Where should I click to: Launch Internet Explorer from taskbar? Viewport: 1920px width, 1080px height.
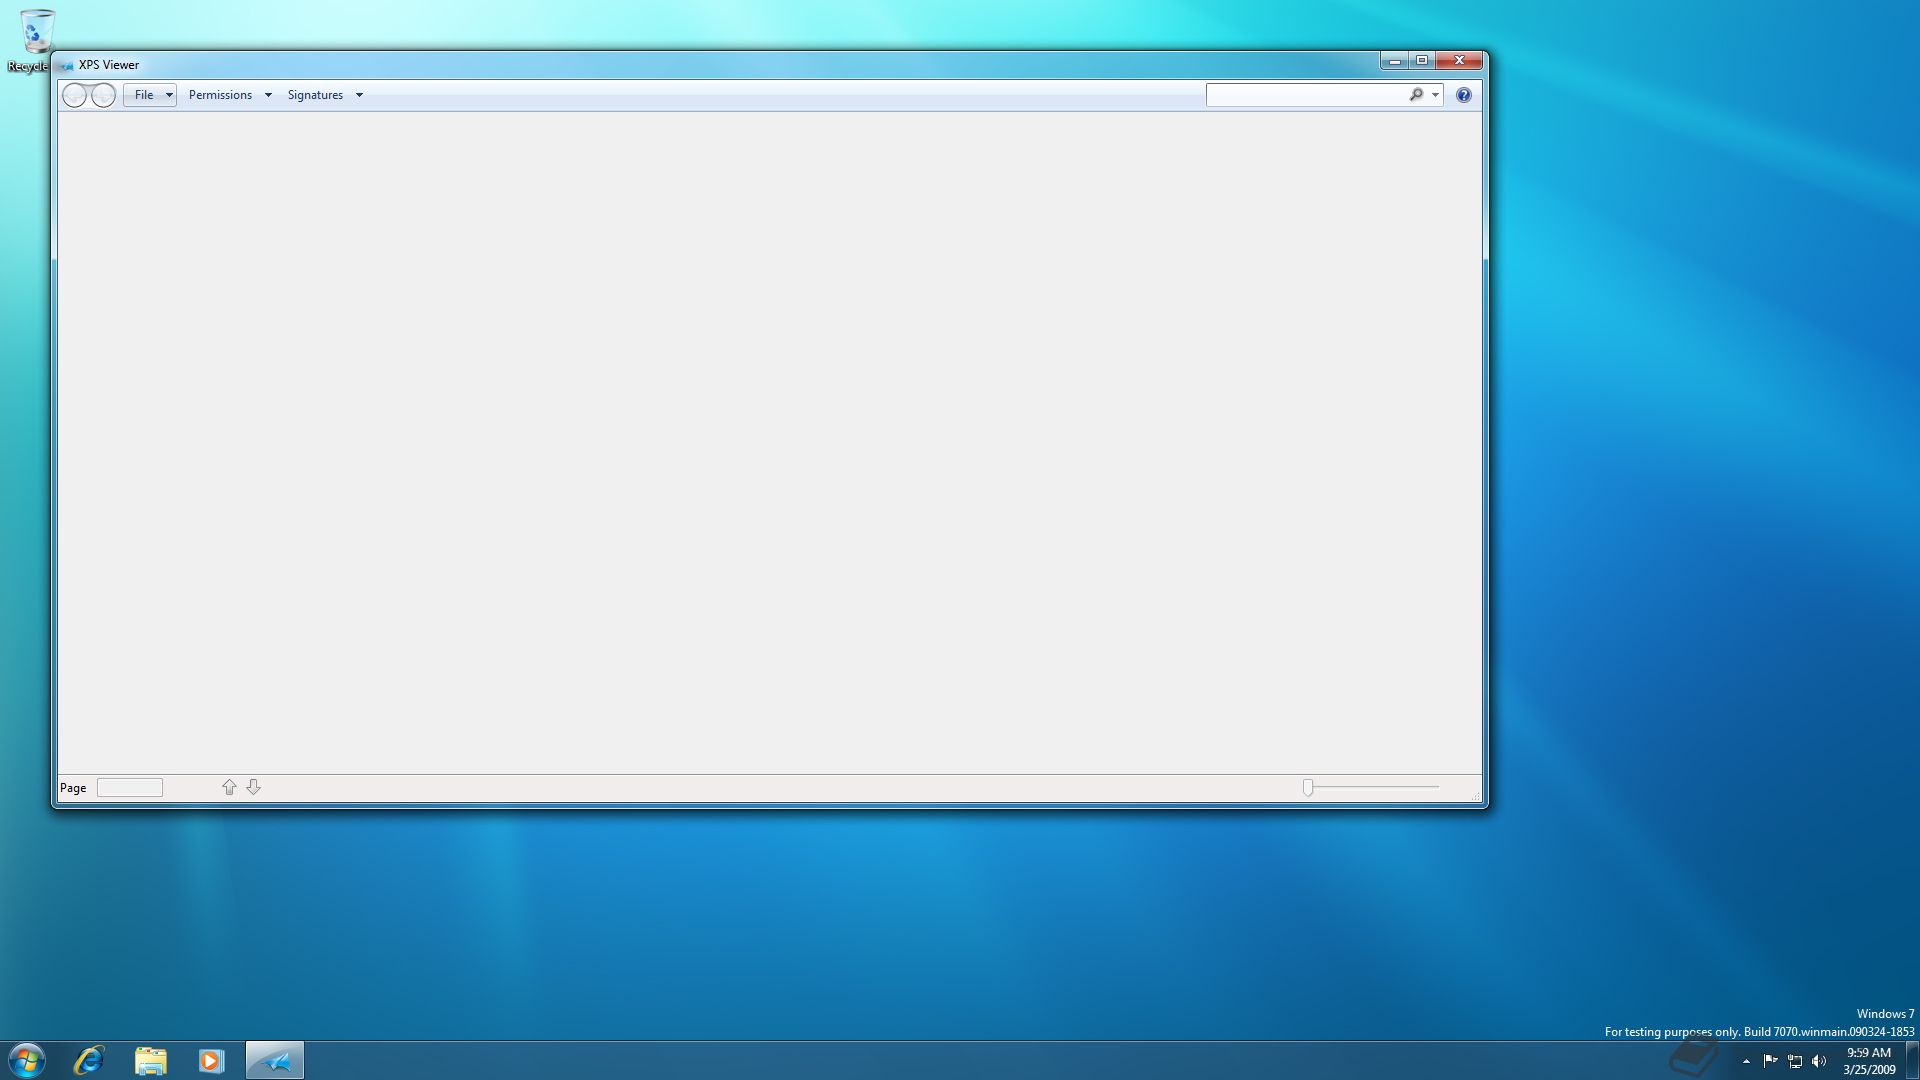pos(89,1060)
